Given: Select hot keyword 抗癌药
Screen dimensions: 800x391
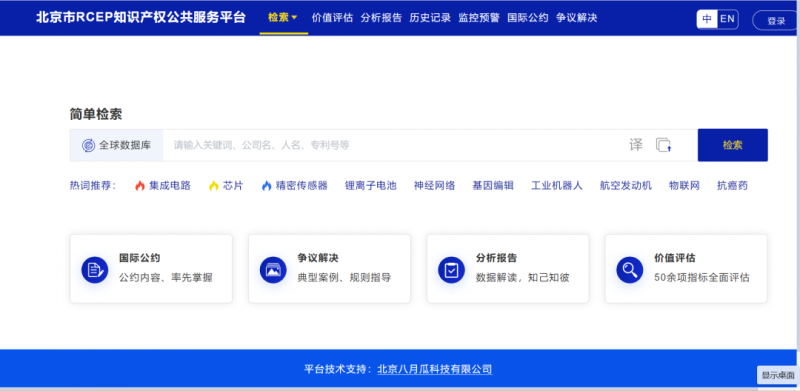Looking at the screenshot, I should click(x=733, y=186).
